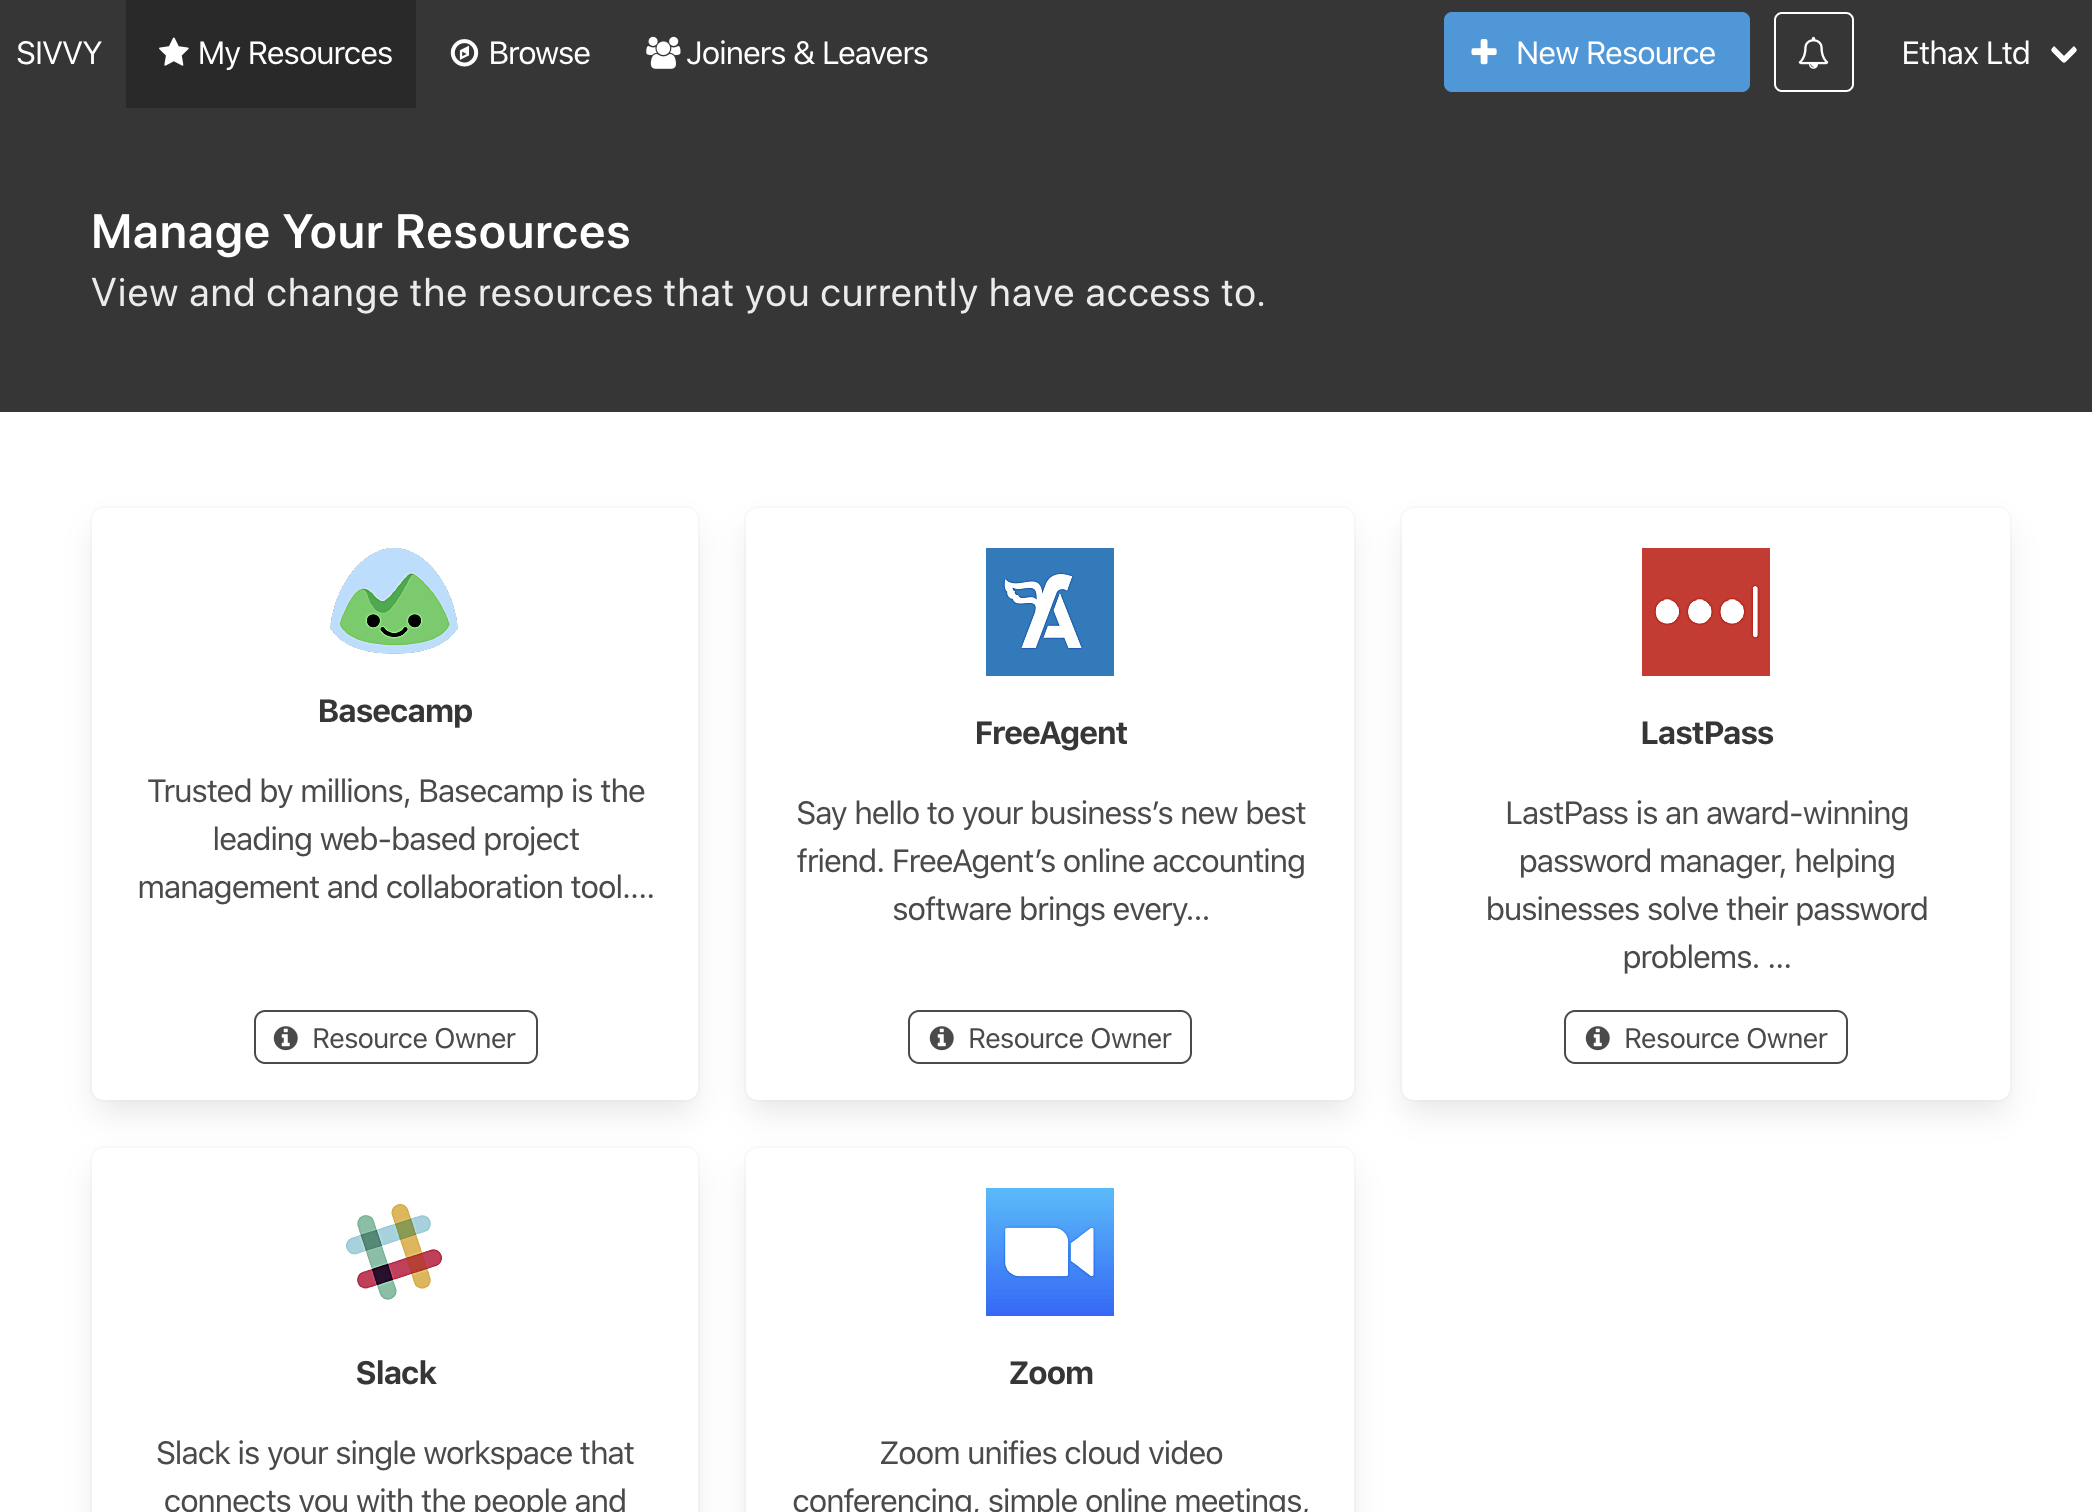Click Resource Owner button under Basecamp

tap(395, 1037)
